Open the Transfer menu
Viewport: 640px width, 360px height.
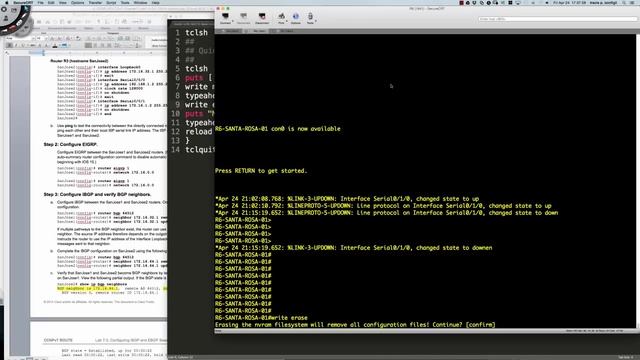pyautogui.click(x=95, y=2)
